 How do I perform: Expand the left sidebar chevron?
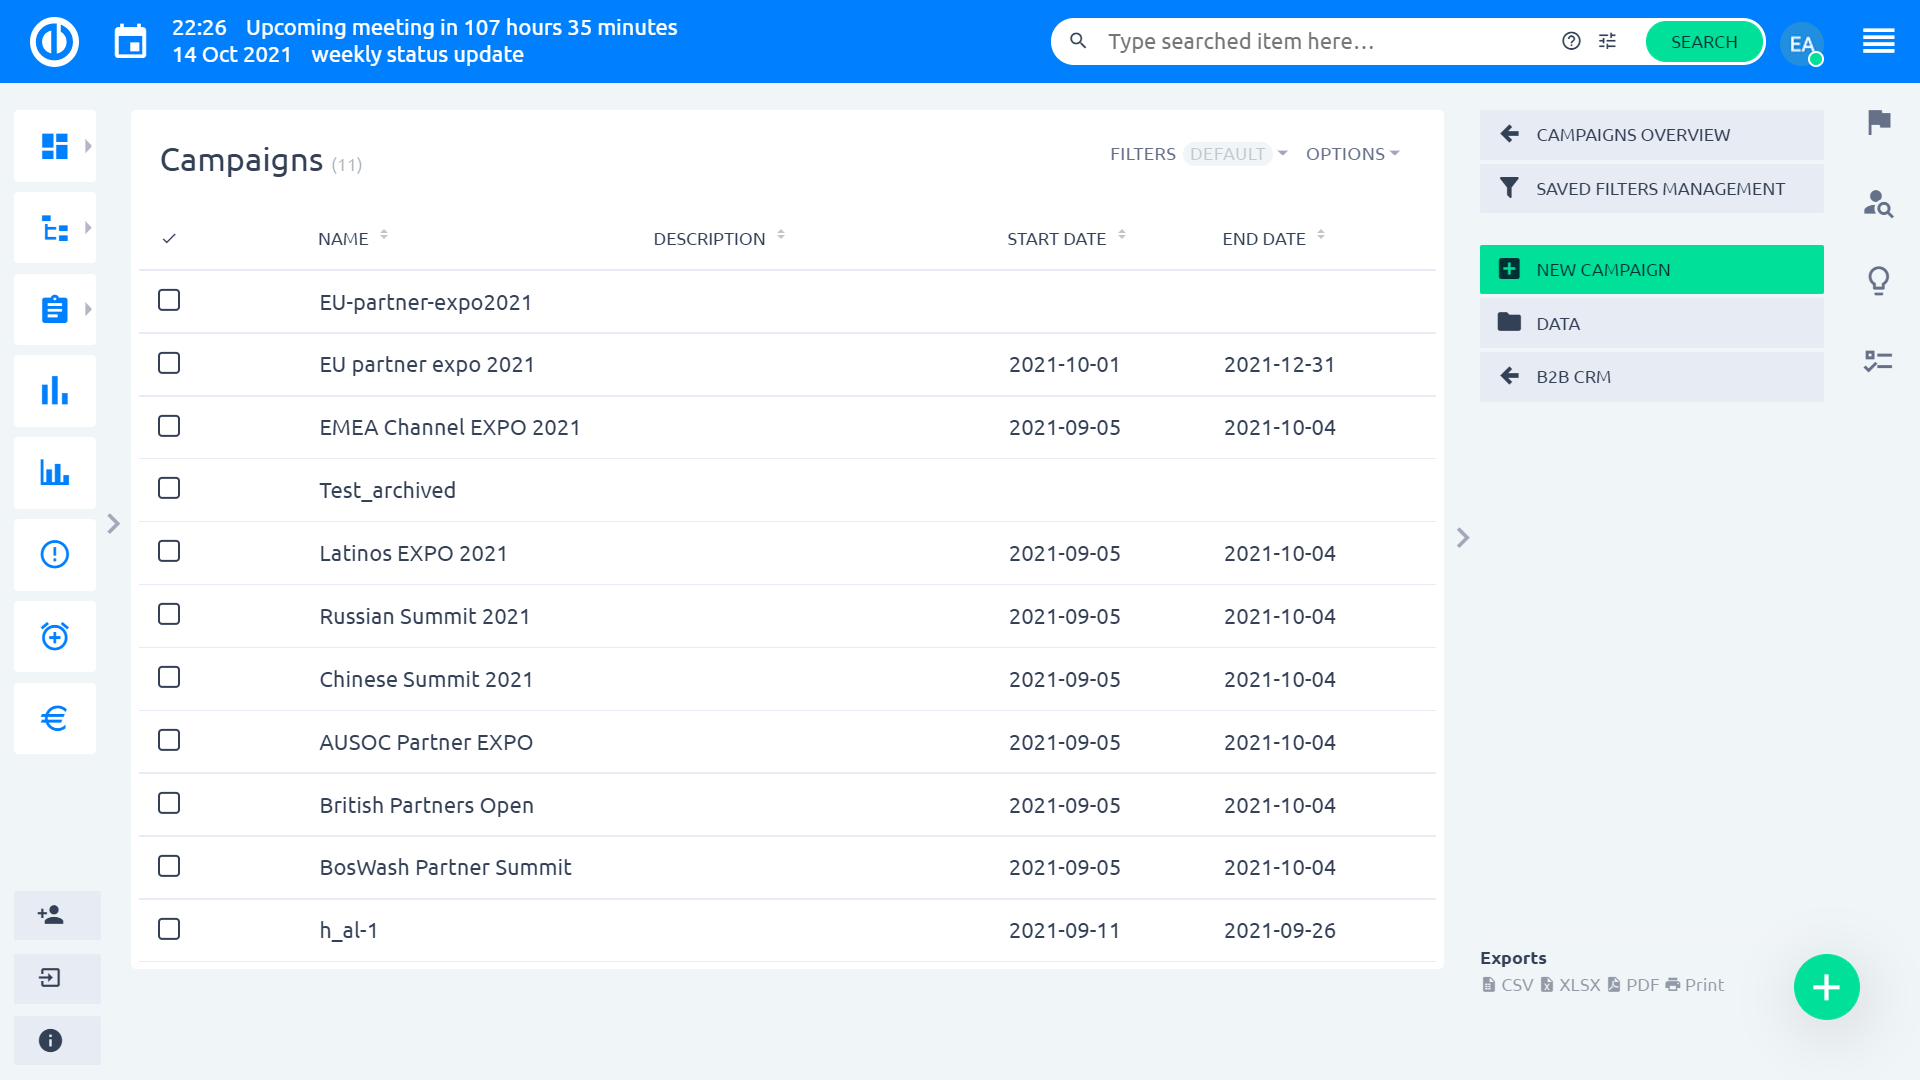[113, 524]
